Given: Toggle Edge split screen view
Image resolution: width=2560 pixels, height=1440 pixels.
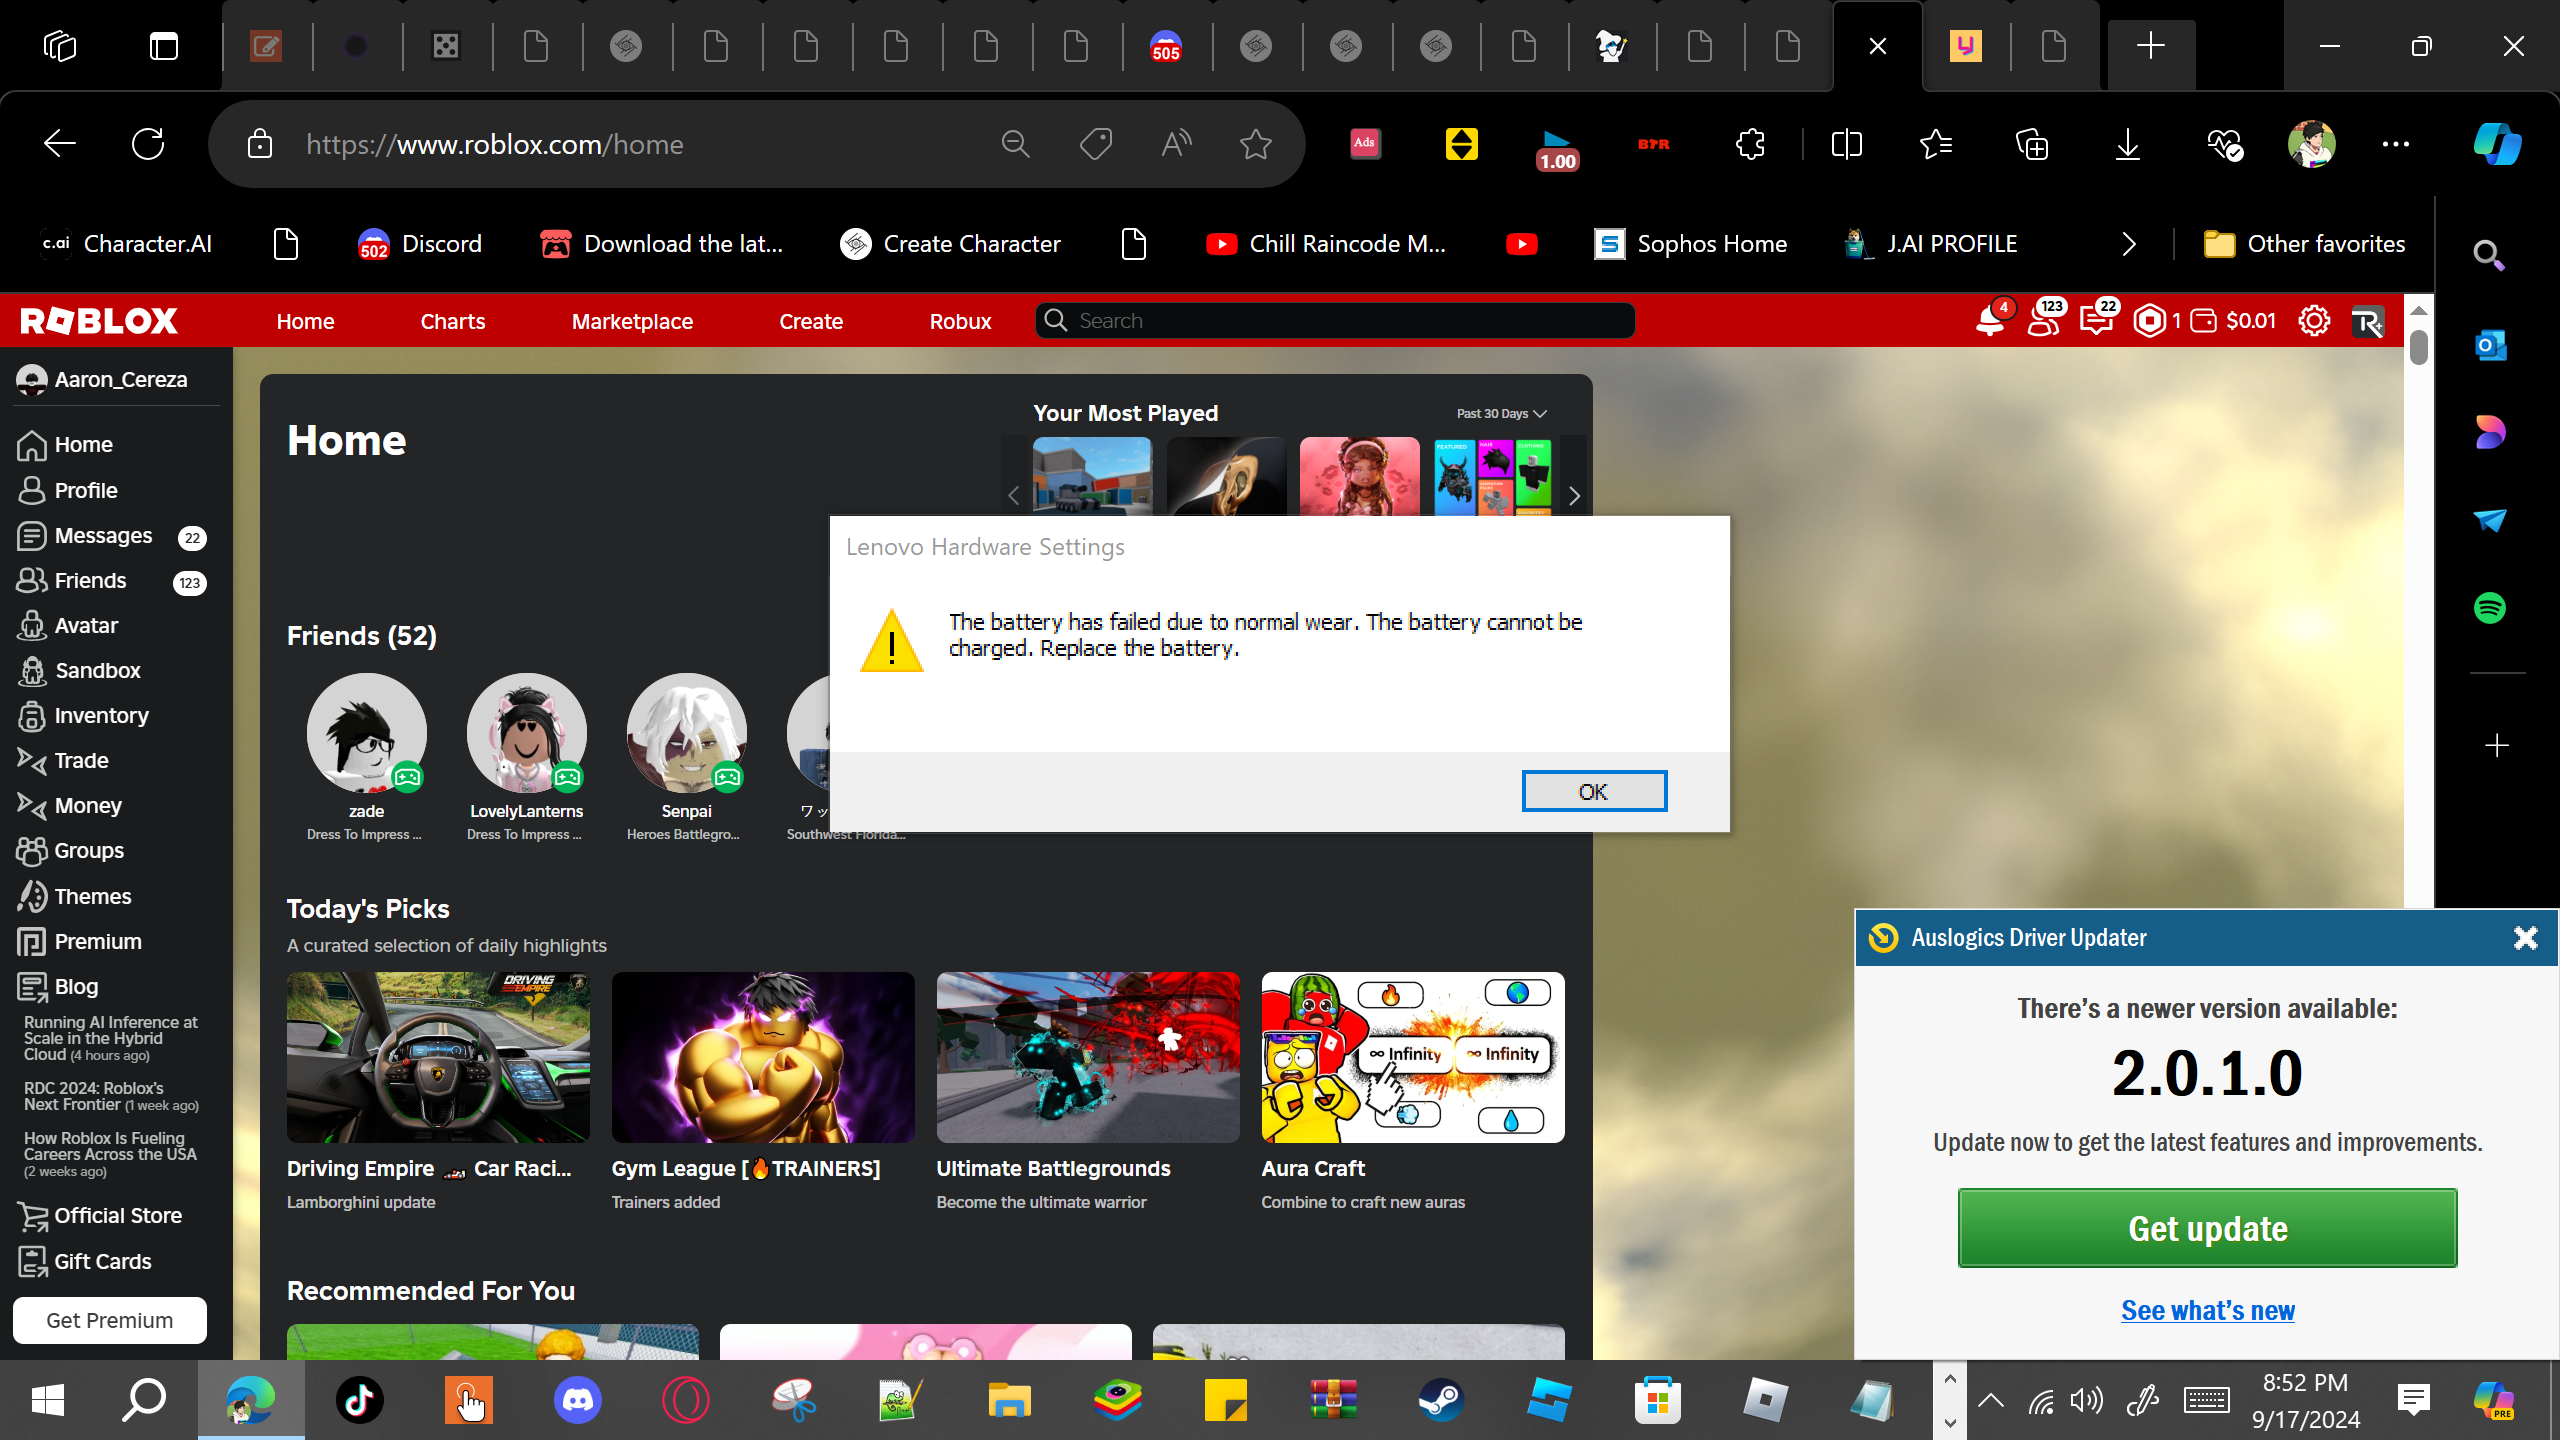Looking at the screenshot, I should 1846,144.
